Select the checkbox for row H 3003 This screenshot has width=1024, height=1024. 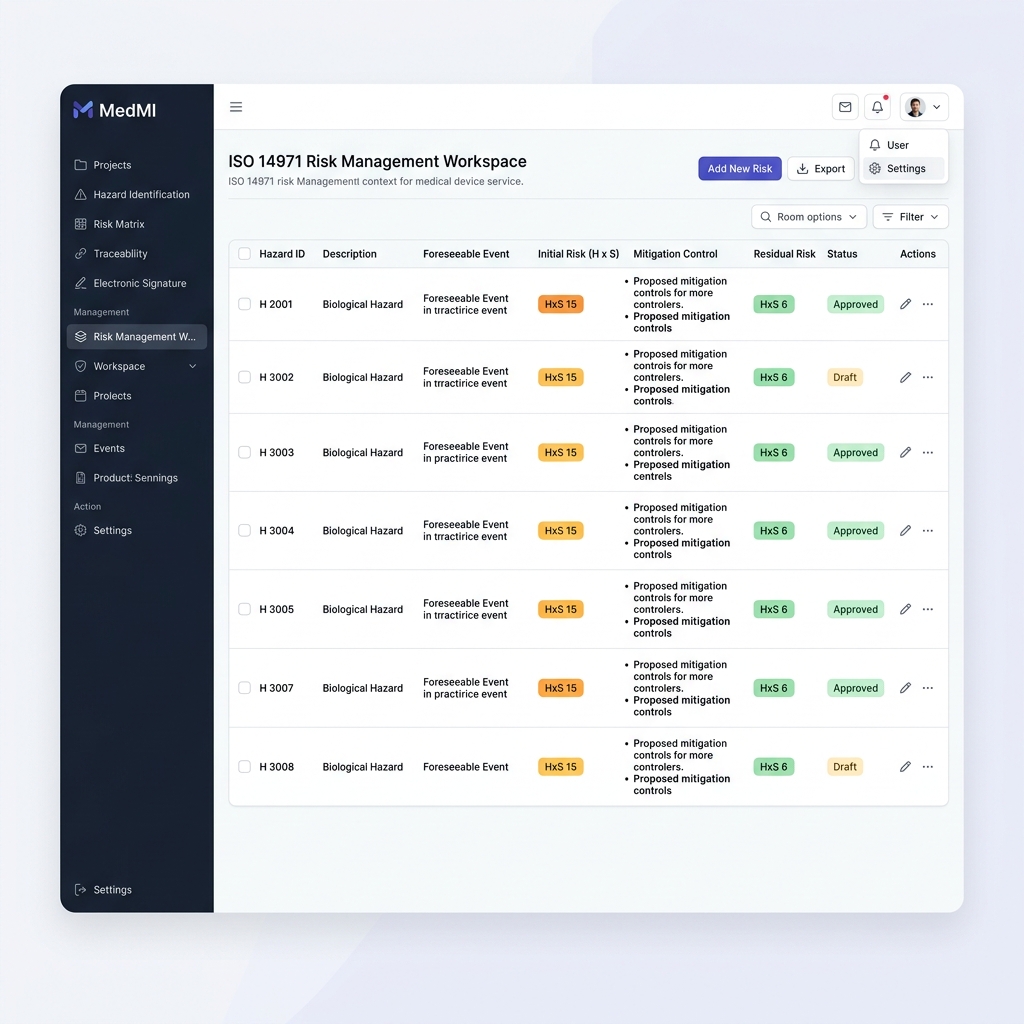244,453
